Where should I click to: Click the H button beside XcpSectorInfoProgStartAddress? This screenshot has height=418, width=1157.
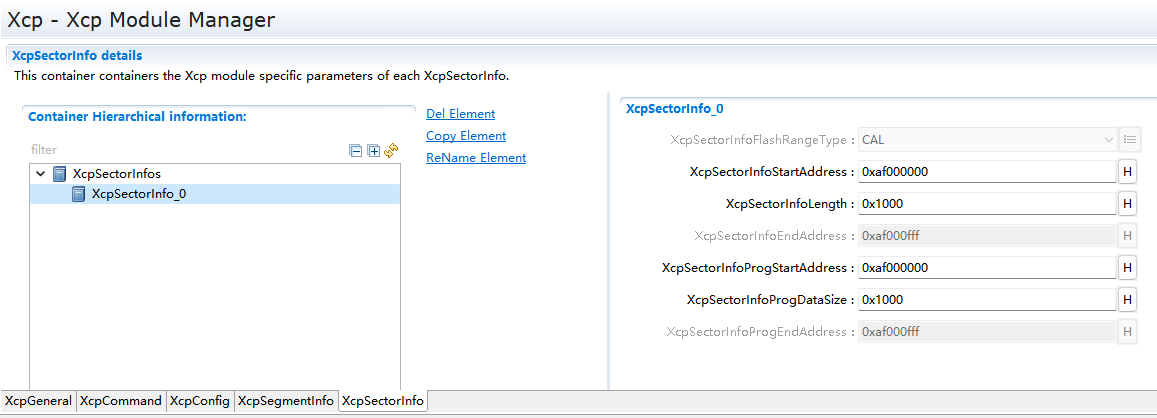[x=1128, y=268]
